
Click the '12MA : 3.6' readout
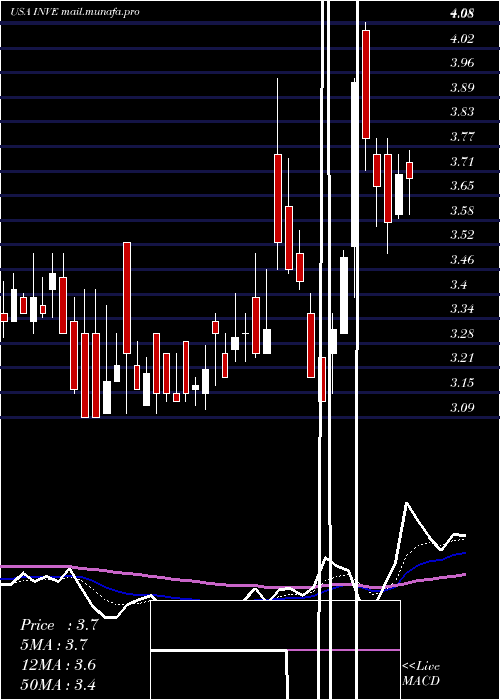(58, 665)
